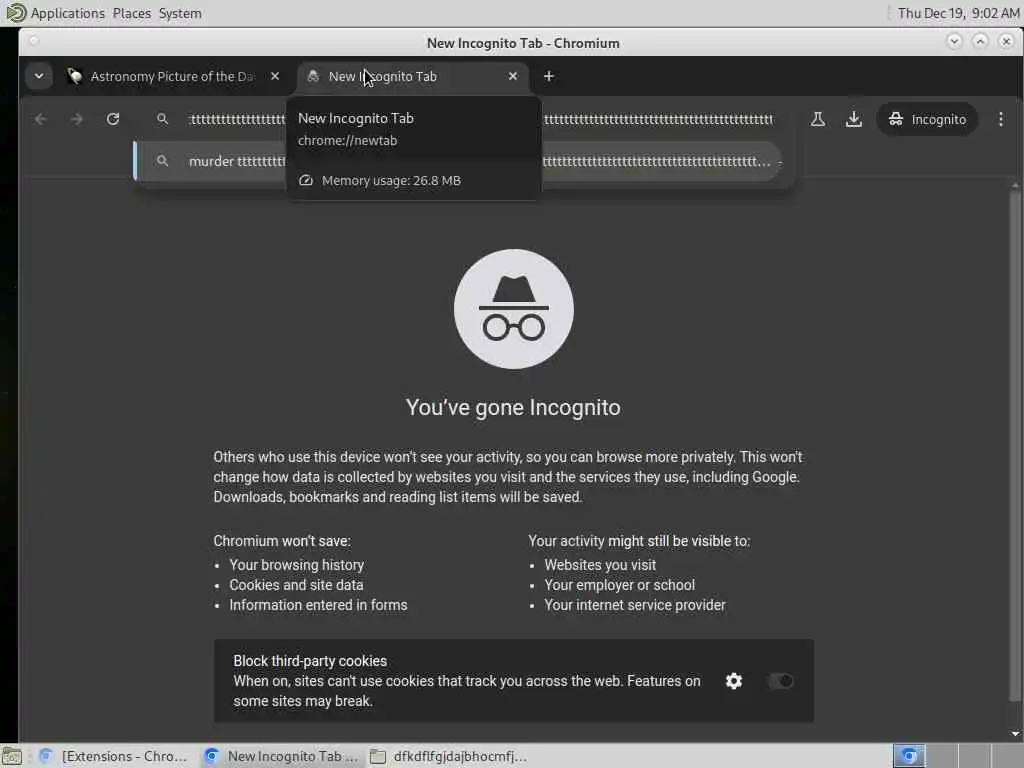Close the Astronomy Picture tab
Viewport: 1024px width, 768px height.
point(275,76)
